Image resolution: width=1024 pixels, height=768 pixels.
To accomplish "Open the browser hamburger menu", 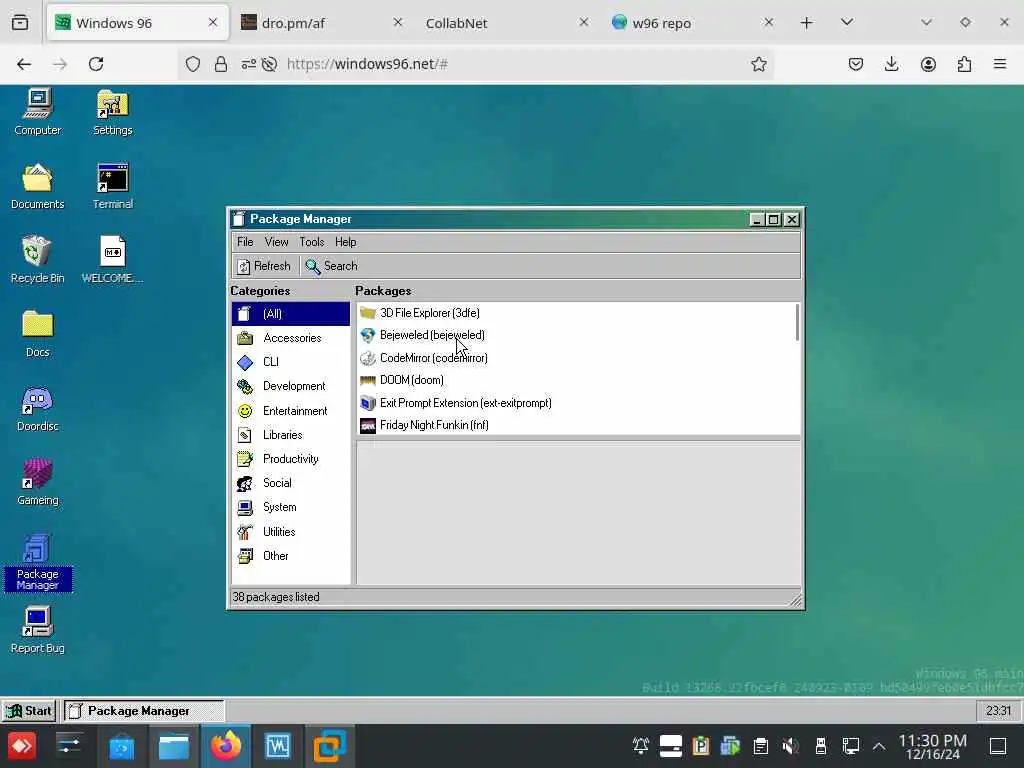I will (1000, 64).
